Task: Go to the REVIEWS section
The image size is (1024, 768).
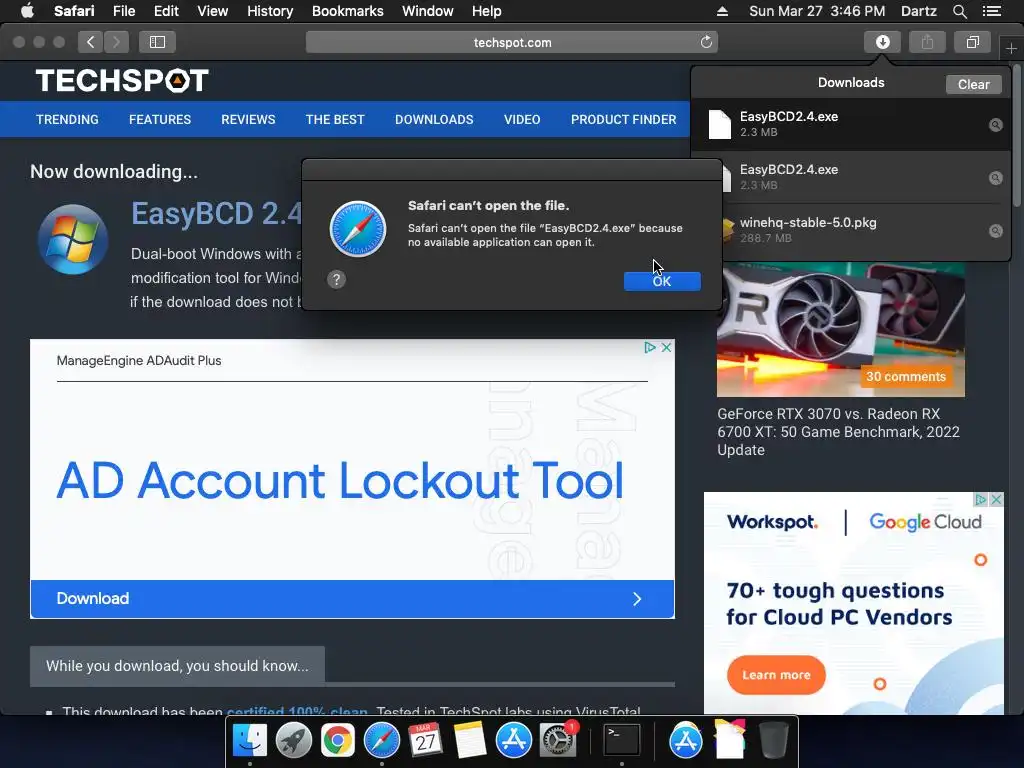Action: tap(248, 120)
